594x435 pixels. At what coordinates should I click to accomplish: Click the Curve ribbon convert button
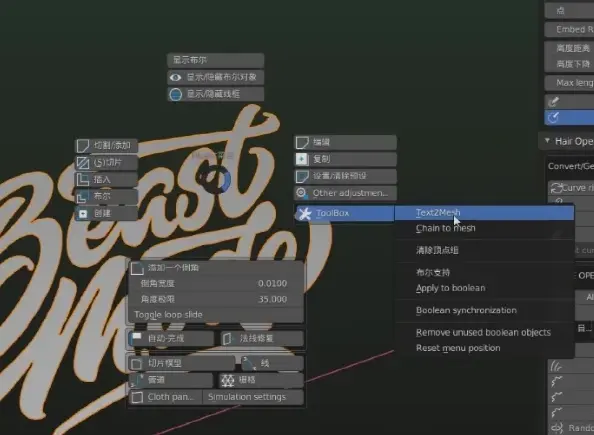(x=571, y=188)
